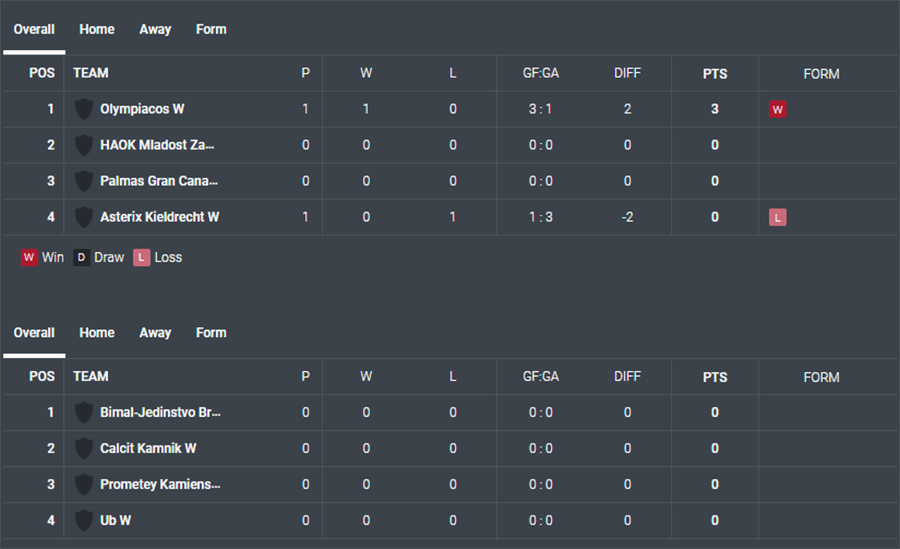Screen dimensions: 900x549
Task: Open the Olympiacos W team link
Action: 142,109
